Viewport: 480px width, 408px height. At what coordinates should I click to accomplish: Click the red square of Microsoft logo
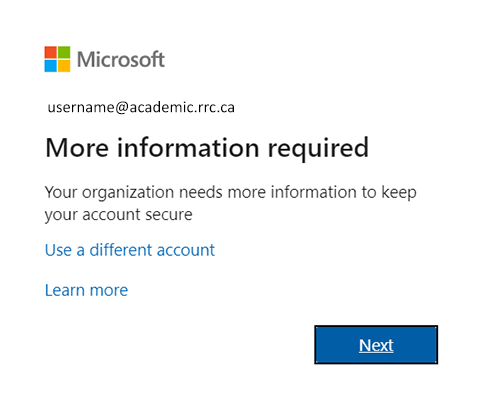tap(50, 52)
